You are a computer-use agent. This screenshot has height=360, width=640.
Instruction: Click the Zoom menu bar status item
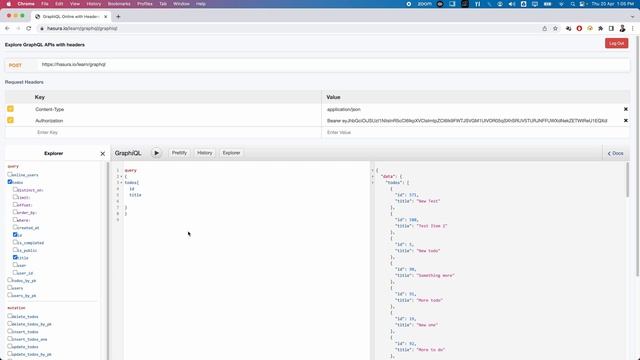click(424, 4)
